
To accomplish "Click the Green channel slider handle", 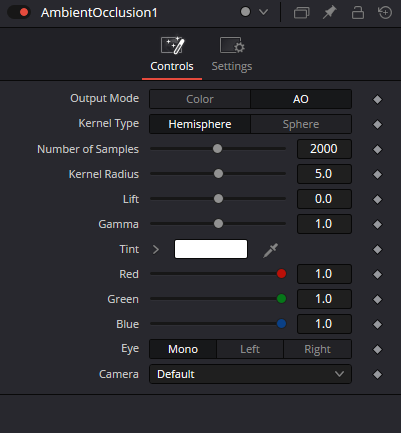I will point(281,299).
